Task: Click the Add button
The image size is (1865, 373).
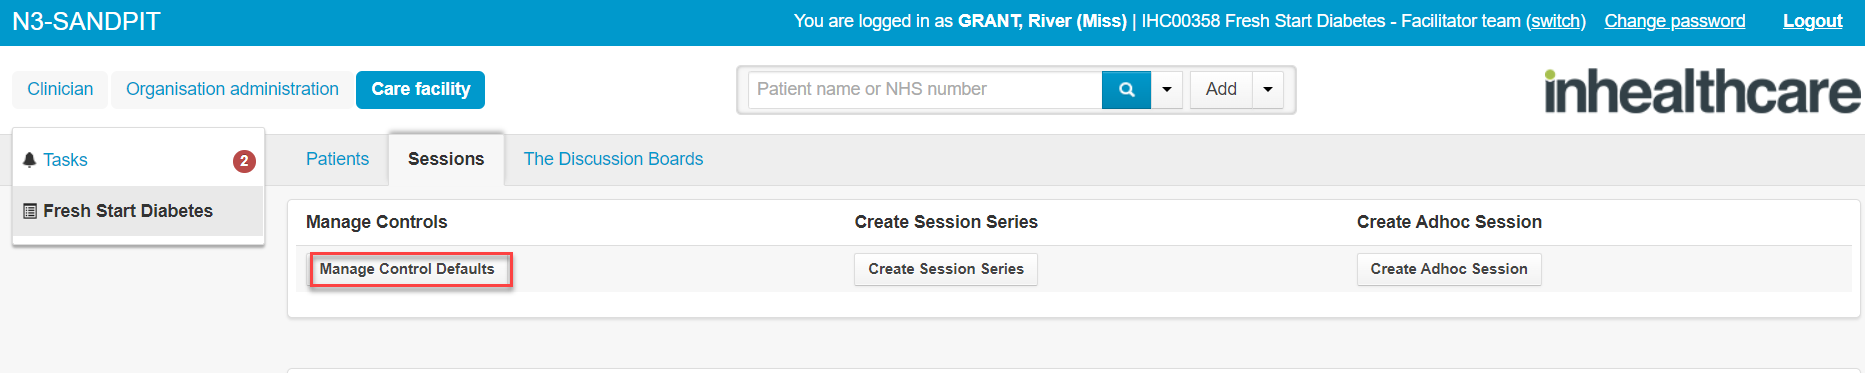Action: [1221, 89]
